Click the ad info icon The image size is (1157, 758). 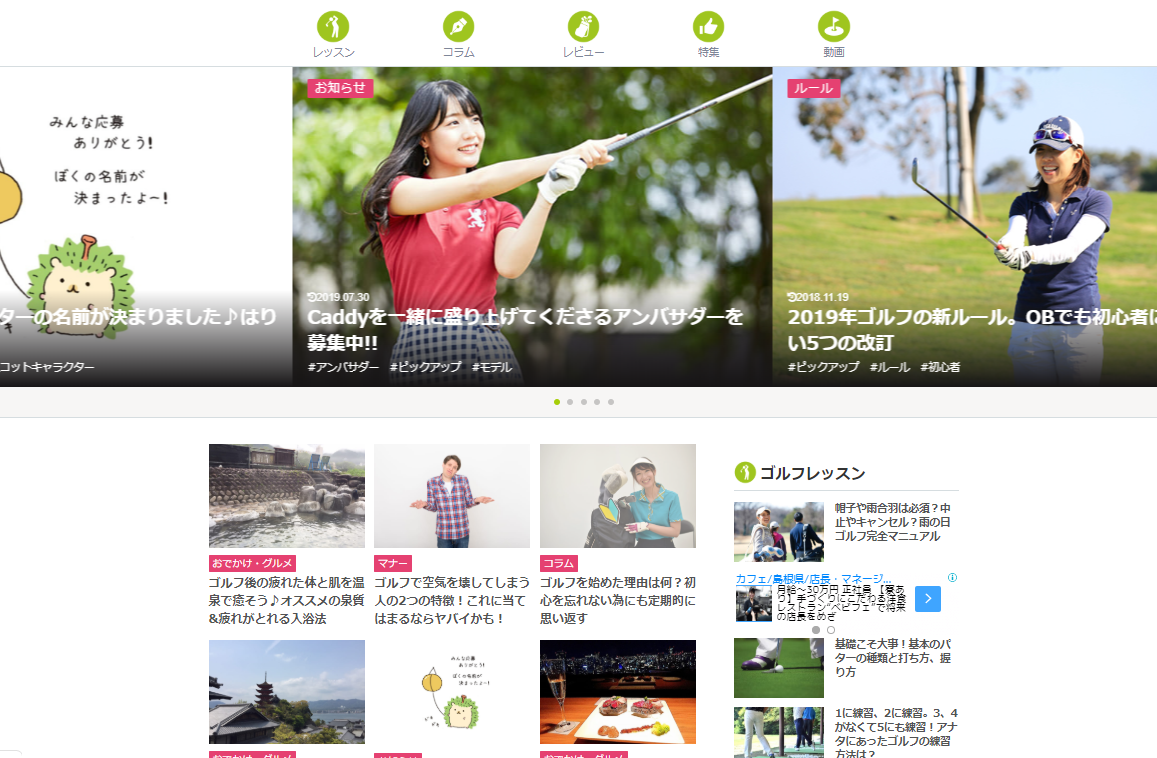coord(952,578)
